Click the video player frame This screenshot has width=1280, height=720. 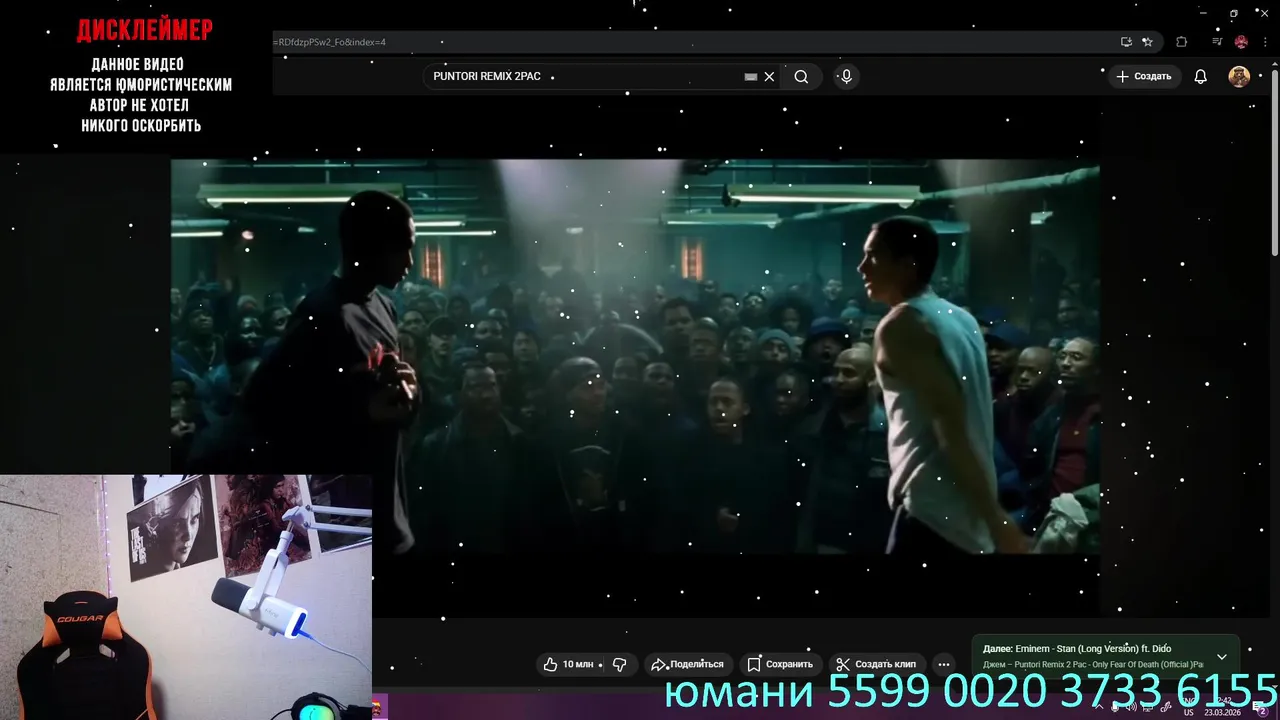(x=635, y=357)
